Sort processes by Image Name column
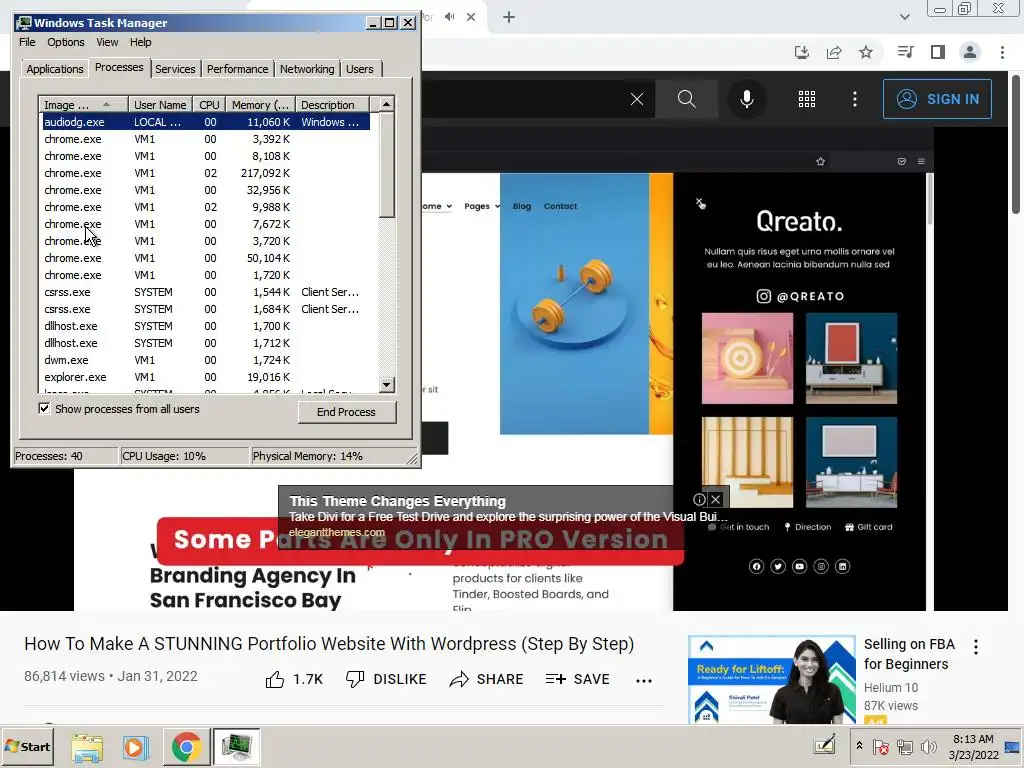This screenshot has height=768, width=1024. tap(83, 105)
